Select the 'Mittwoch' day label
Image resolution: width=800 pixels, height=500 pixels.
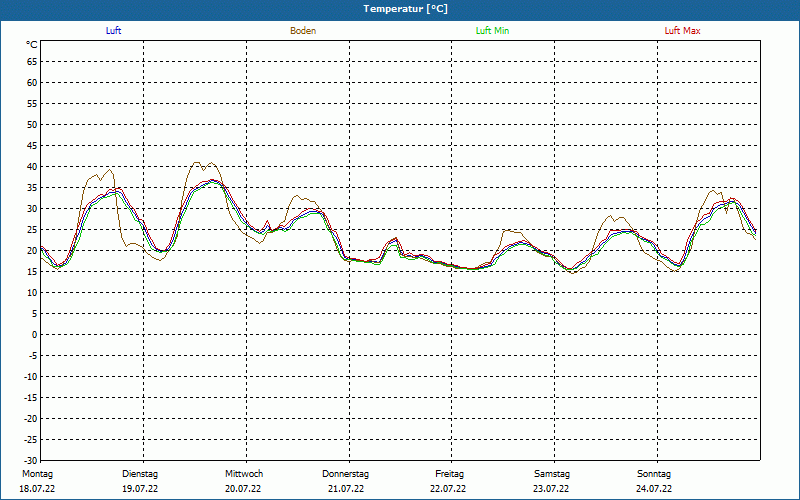(x=244, y=474)
